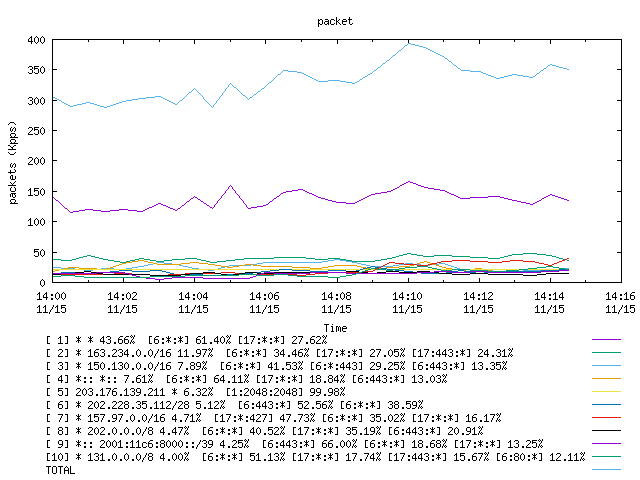Screen dimensions: 640x480
Task: Click the x-axis tick label '14:10'
Action: coord(407,296)
